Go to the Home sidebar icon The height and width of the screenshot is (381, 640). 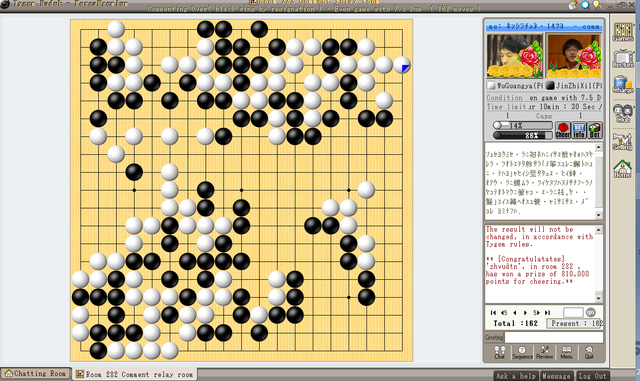coord(623,169)
